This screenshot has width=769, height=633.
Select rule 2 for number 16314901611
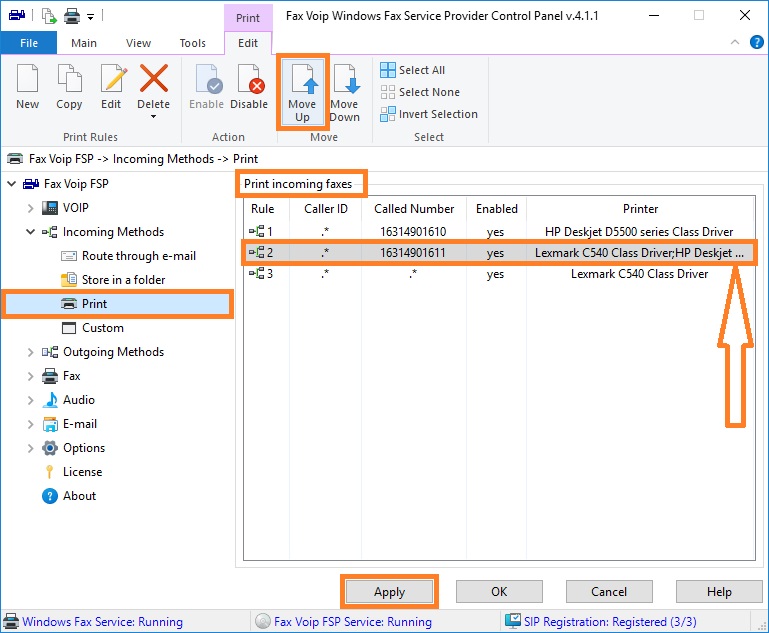(x=499, y=253)
